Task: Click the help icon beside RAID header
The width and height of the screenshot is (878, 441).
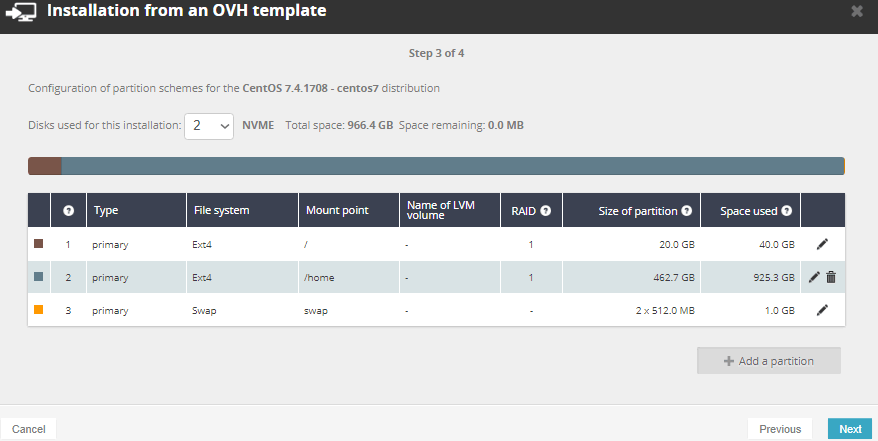Action: point(545,211)
